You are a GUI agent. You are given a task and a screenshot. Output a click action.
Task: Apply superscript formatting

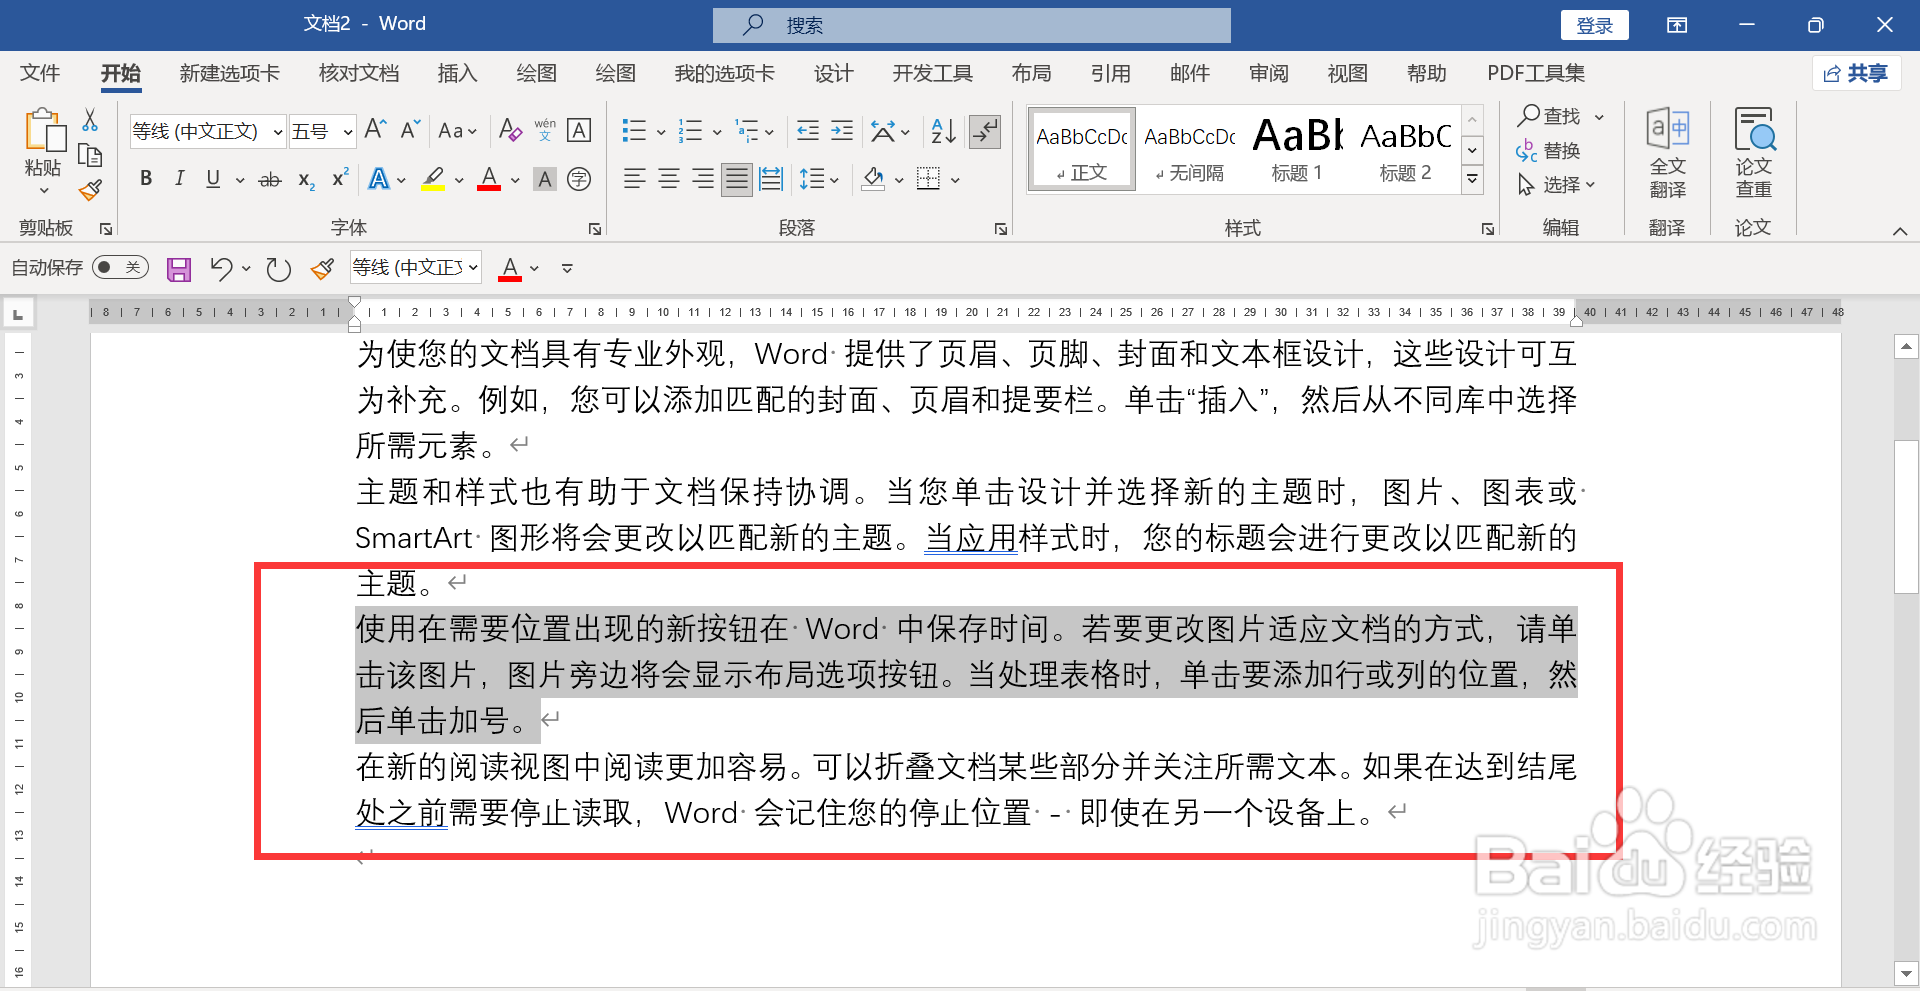pyautogui.click(x=340, y=178)
